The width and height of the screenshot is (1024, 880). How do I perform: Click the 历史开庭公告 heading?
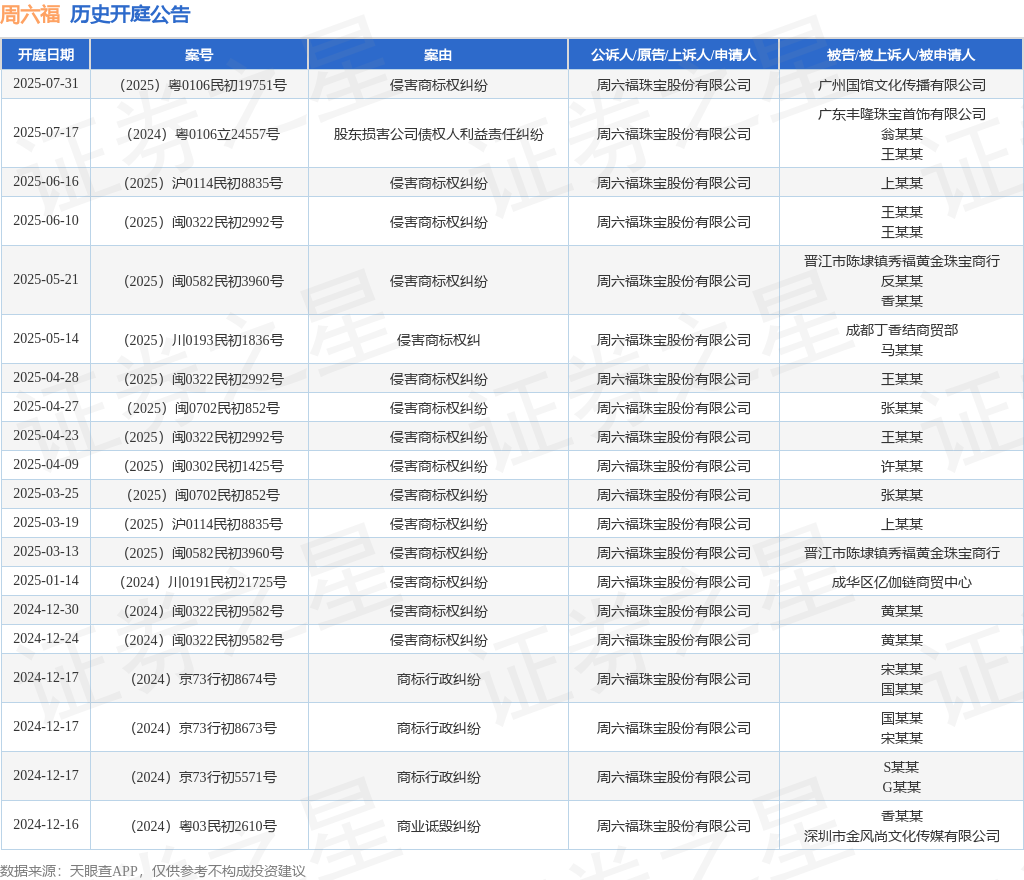point(130,15)
